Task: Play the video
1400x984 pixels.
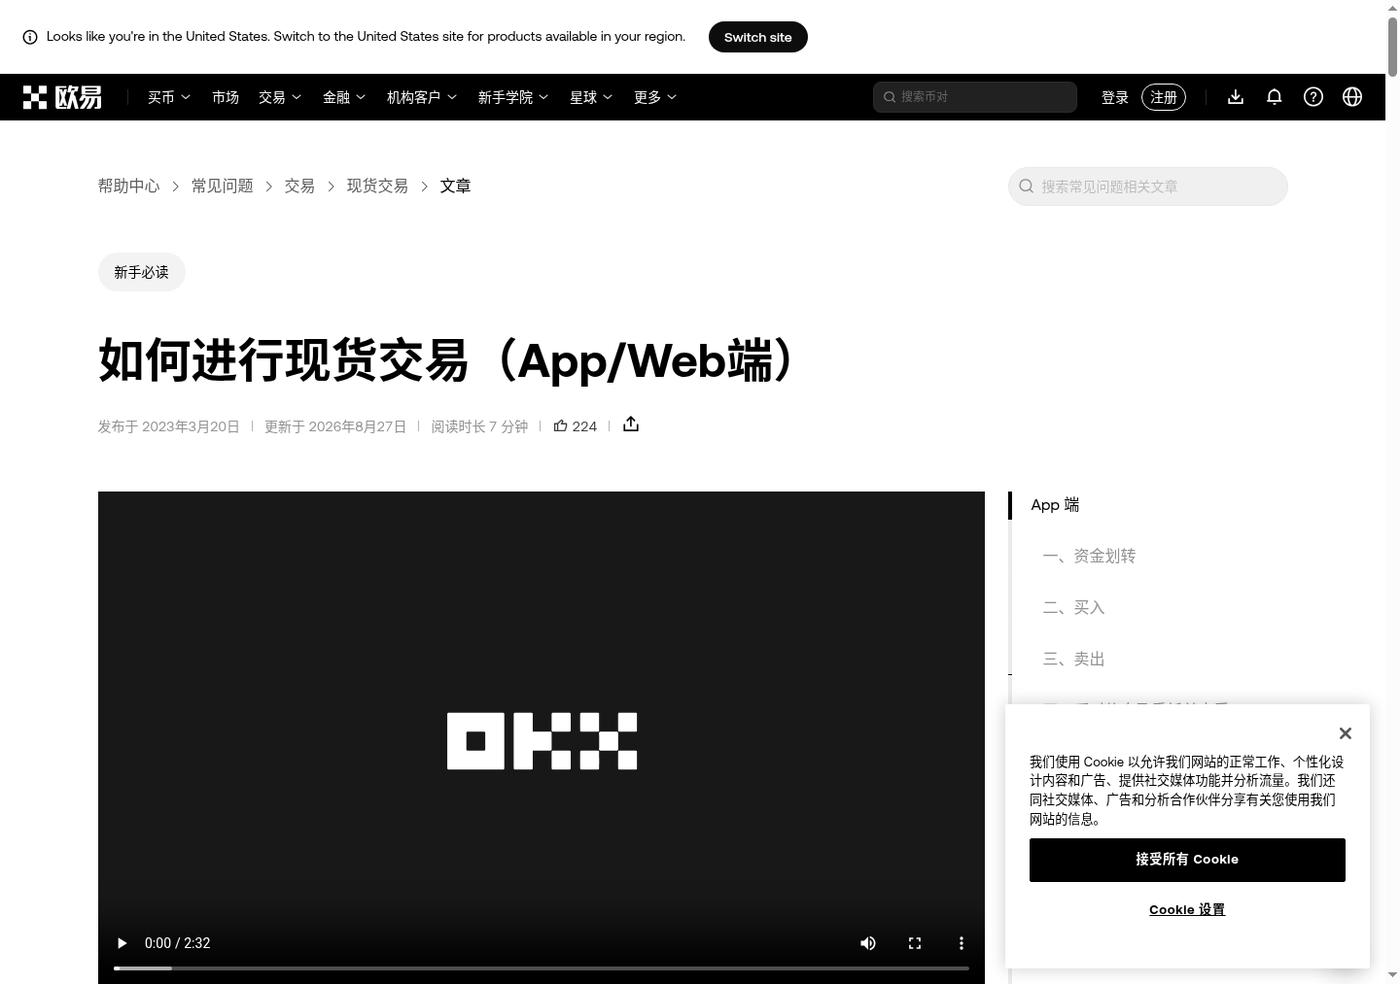Action: [x=122, y=943]
